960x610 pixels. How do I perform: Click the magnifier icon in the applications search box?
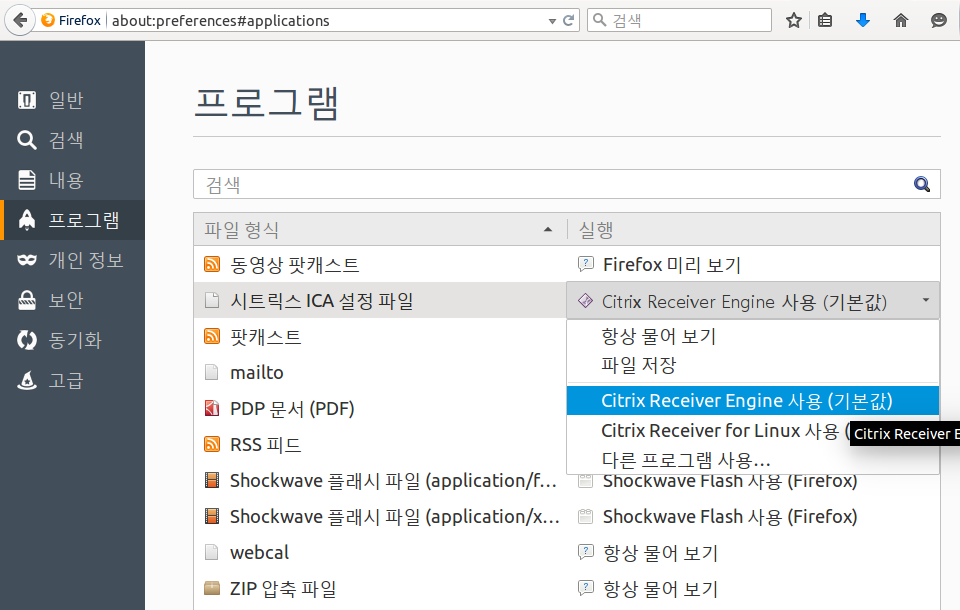(x=921, y=184)
